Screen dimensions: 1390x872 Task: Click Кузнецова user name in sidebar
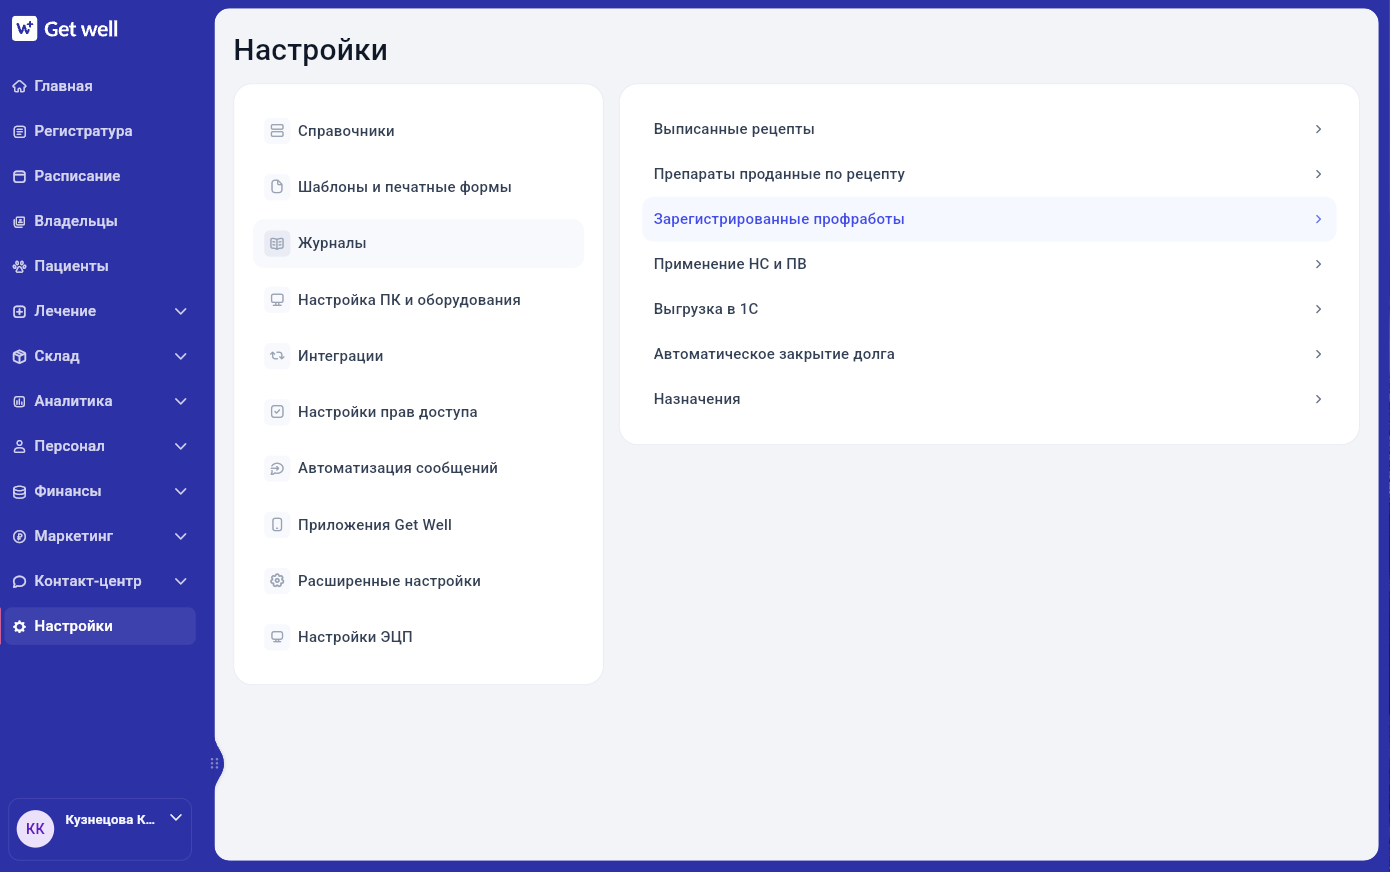(110, 820)
